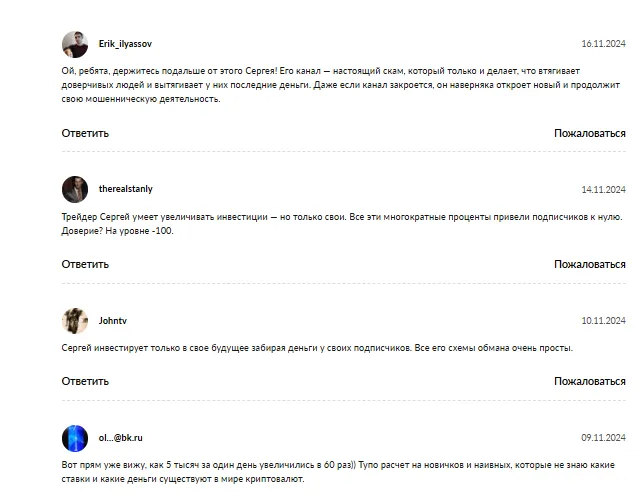Screen dimensions: 640x498
Task: Reply to Erik_ilyassov's comment with Ответить
Action: tap(85, 133)
